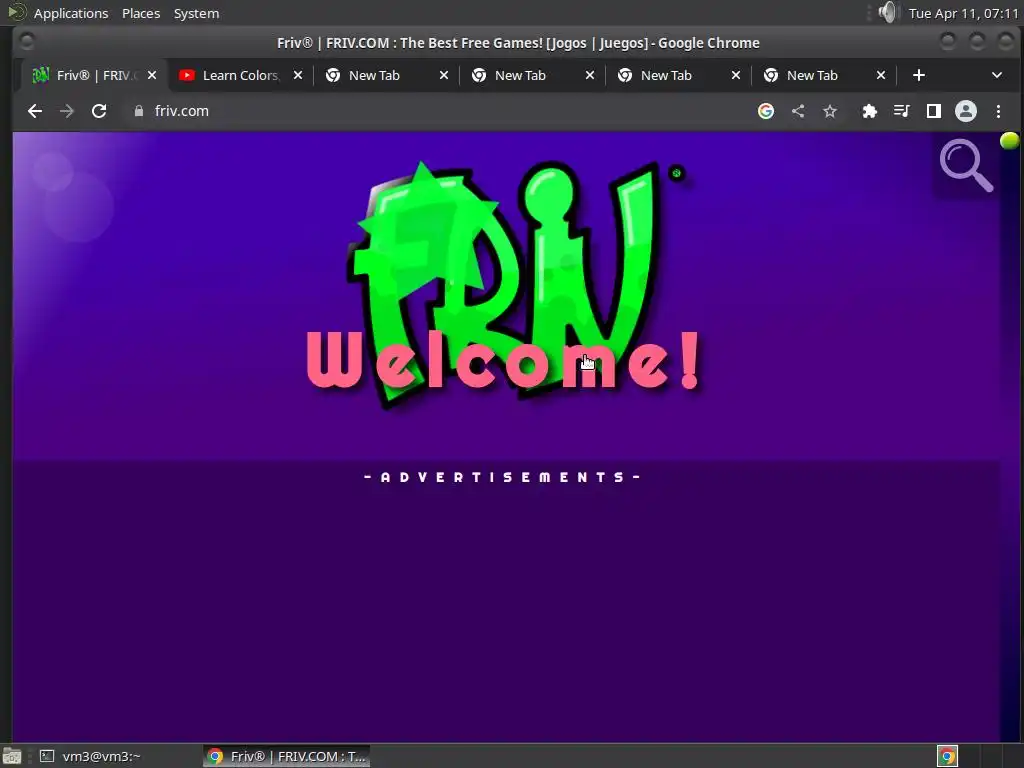Open the Google icon in address bar

pyautogui.click(x=766, y=111)
